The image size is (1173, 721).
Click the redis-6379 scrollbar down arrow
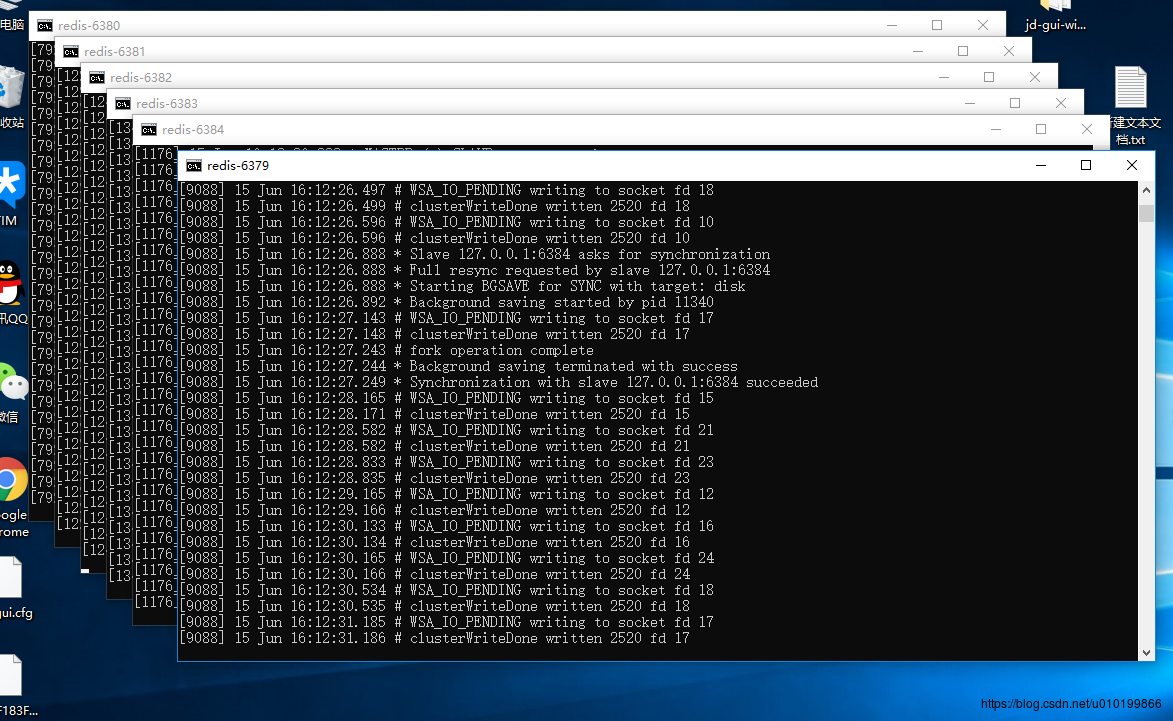coord(1146,653)
